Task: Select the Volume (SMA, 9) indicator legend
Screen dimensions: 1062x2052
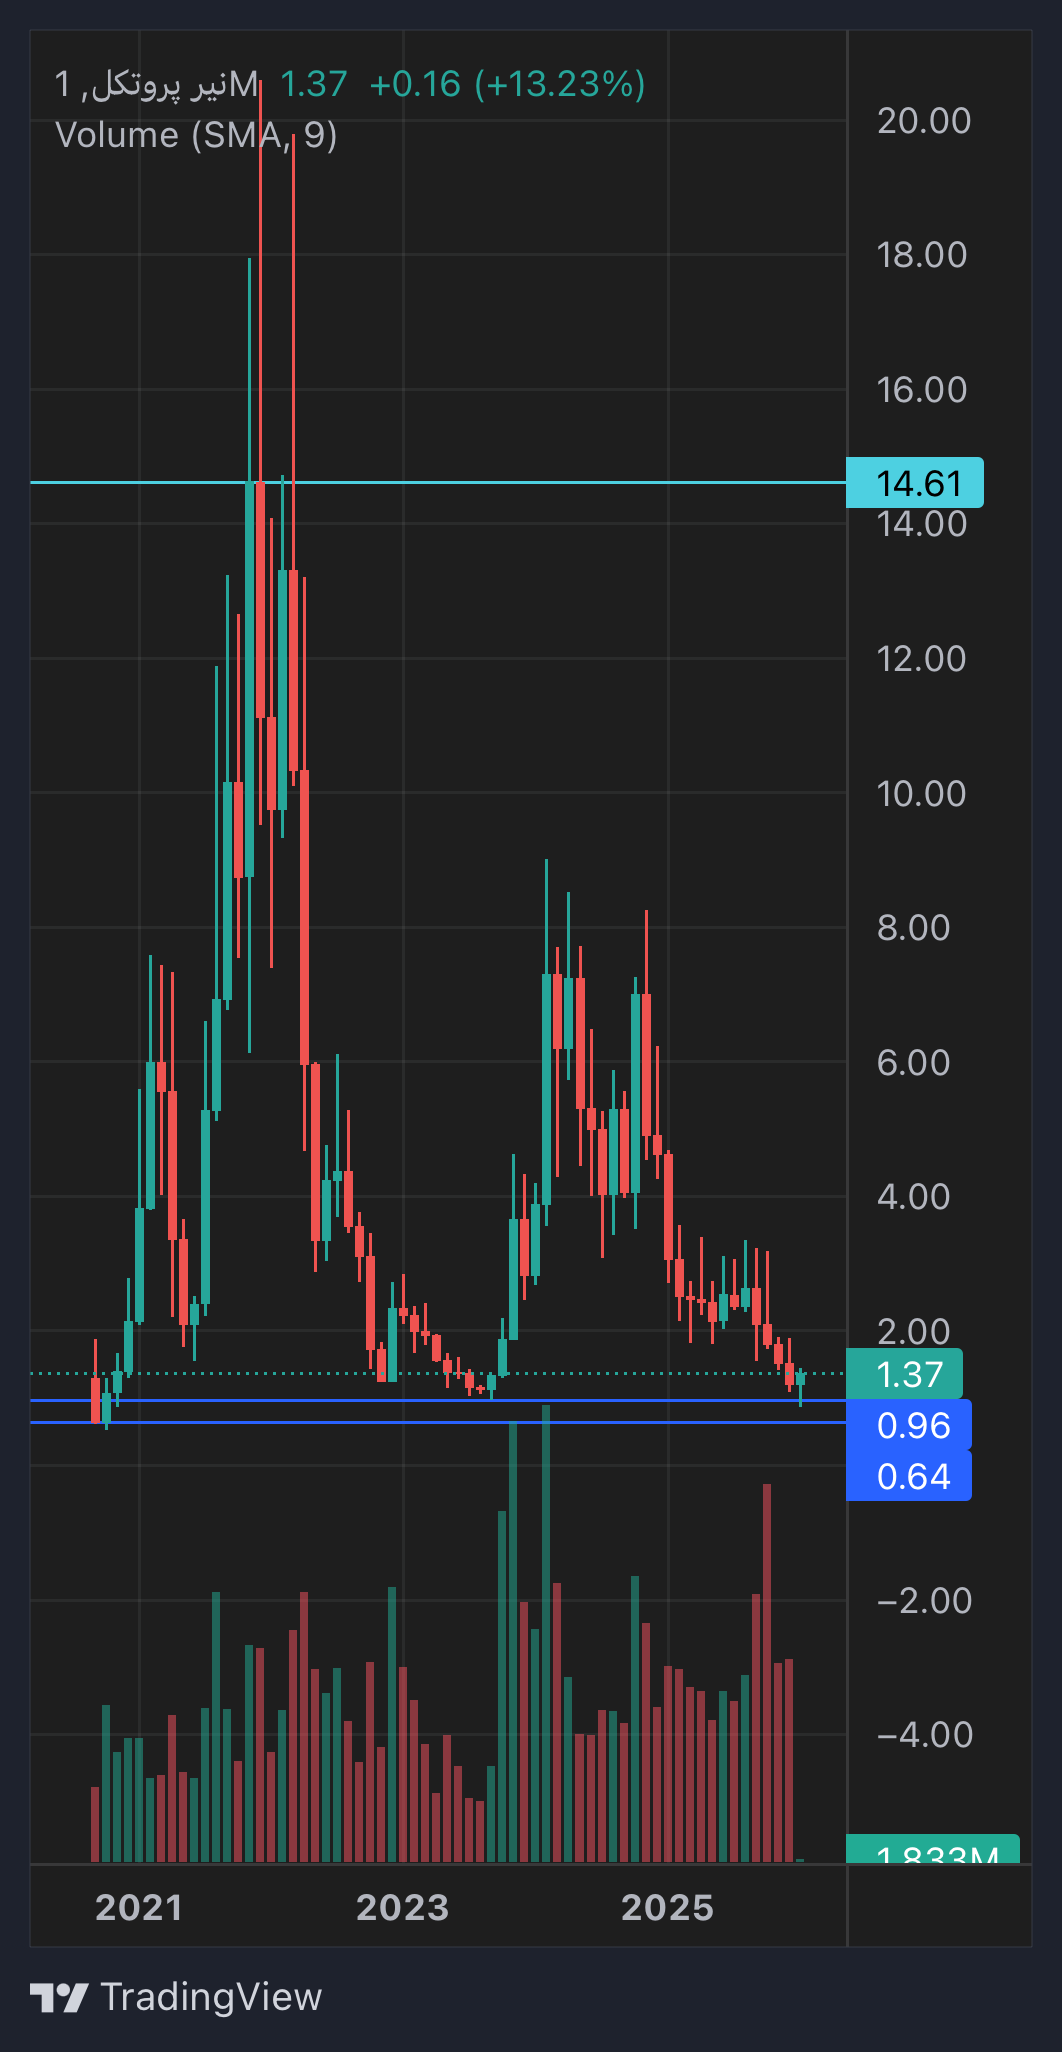Action: click(196, 135)
